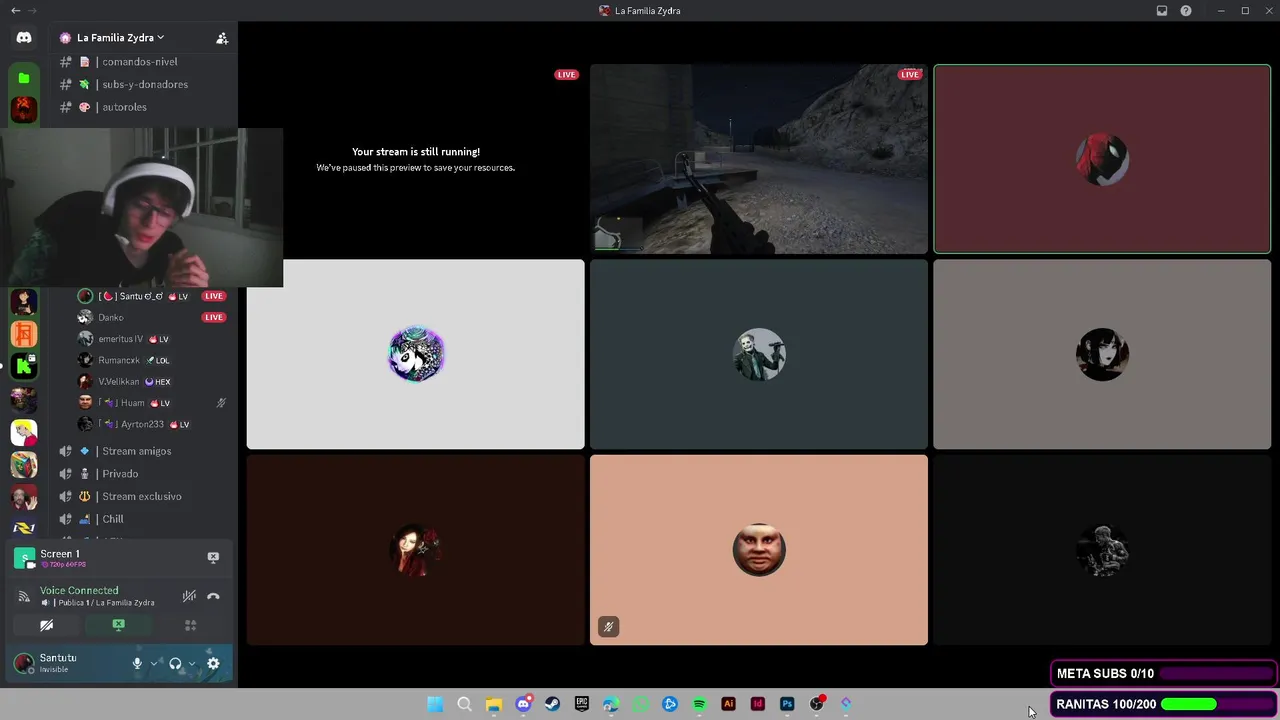
Task: Open the blond cartoon character server icon
Action: point(24,432)
